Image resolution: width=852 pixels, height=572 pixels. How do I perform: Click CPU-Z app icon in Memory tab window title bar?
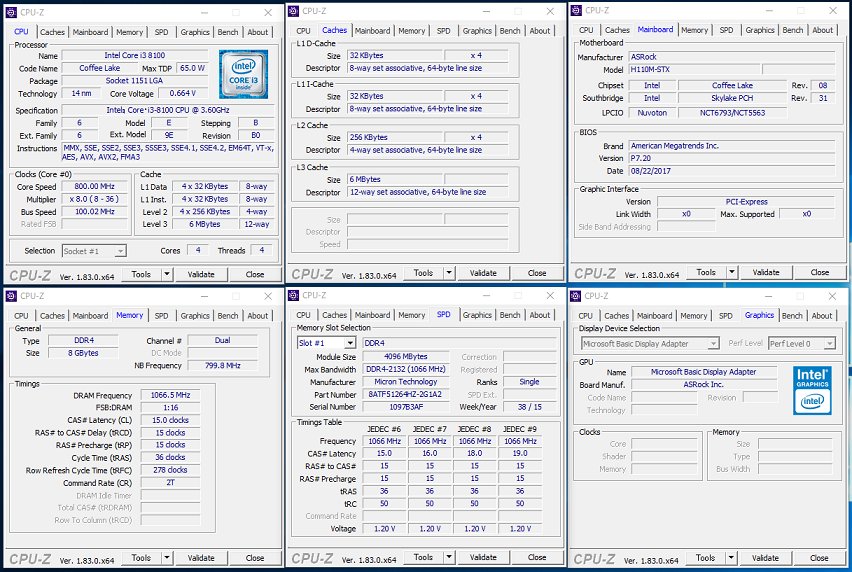(11, 296)
